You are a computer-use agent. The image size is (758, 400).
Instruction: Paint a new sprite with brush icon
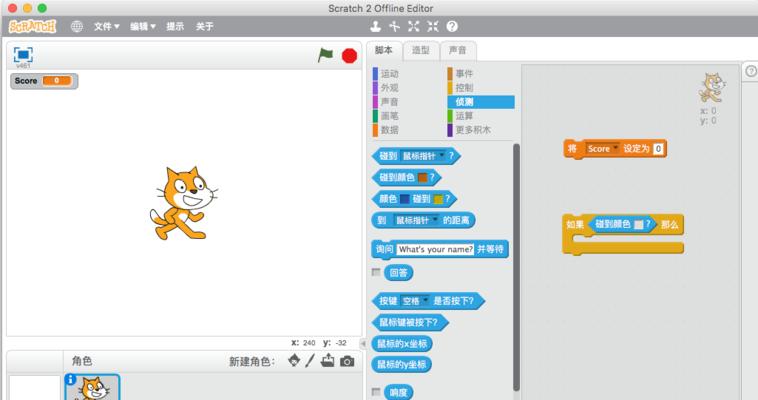(x=310, y=360)
